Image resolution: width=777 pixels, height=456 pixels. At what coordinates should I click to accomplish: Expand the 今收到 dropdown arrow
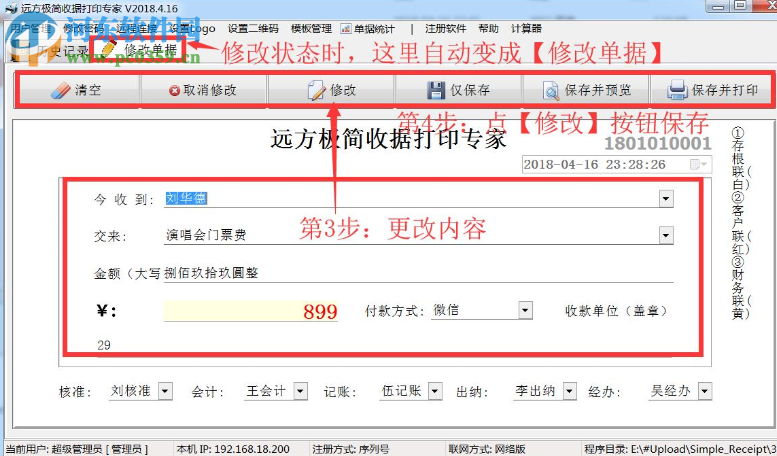click(x=666, y=199)
